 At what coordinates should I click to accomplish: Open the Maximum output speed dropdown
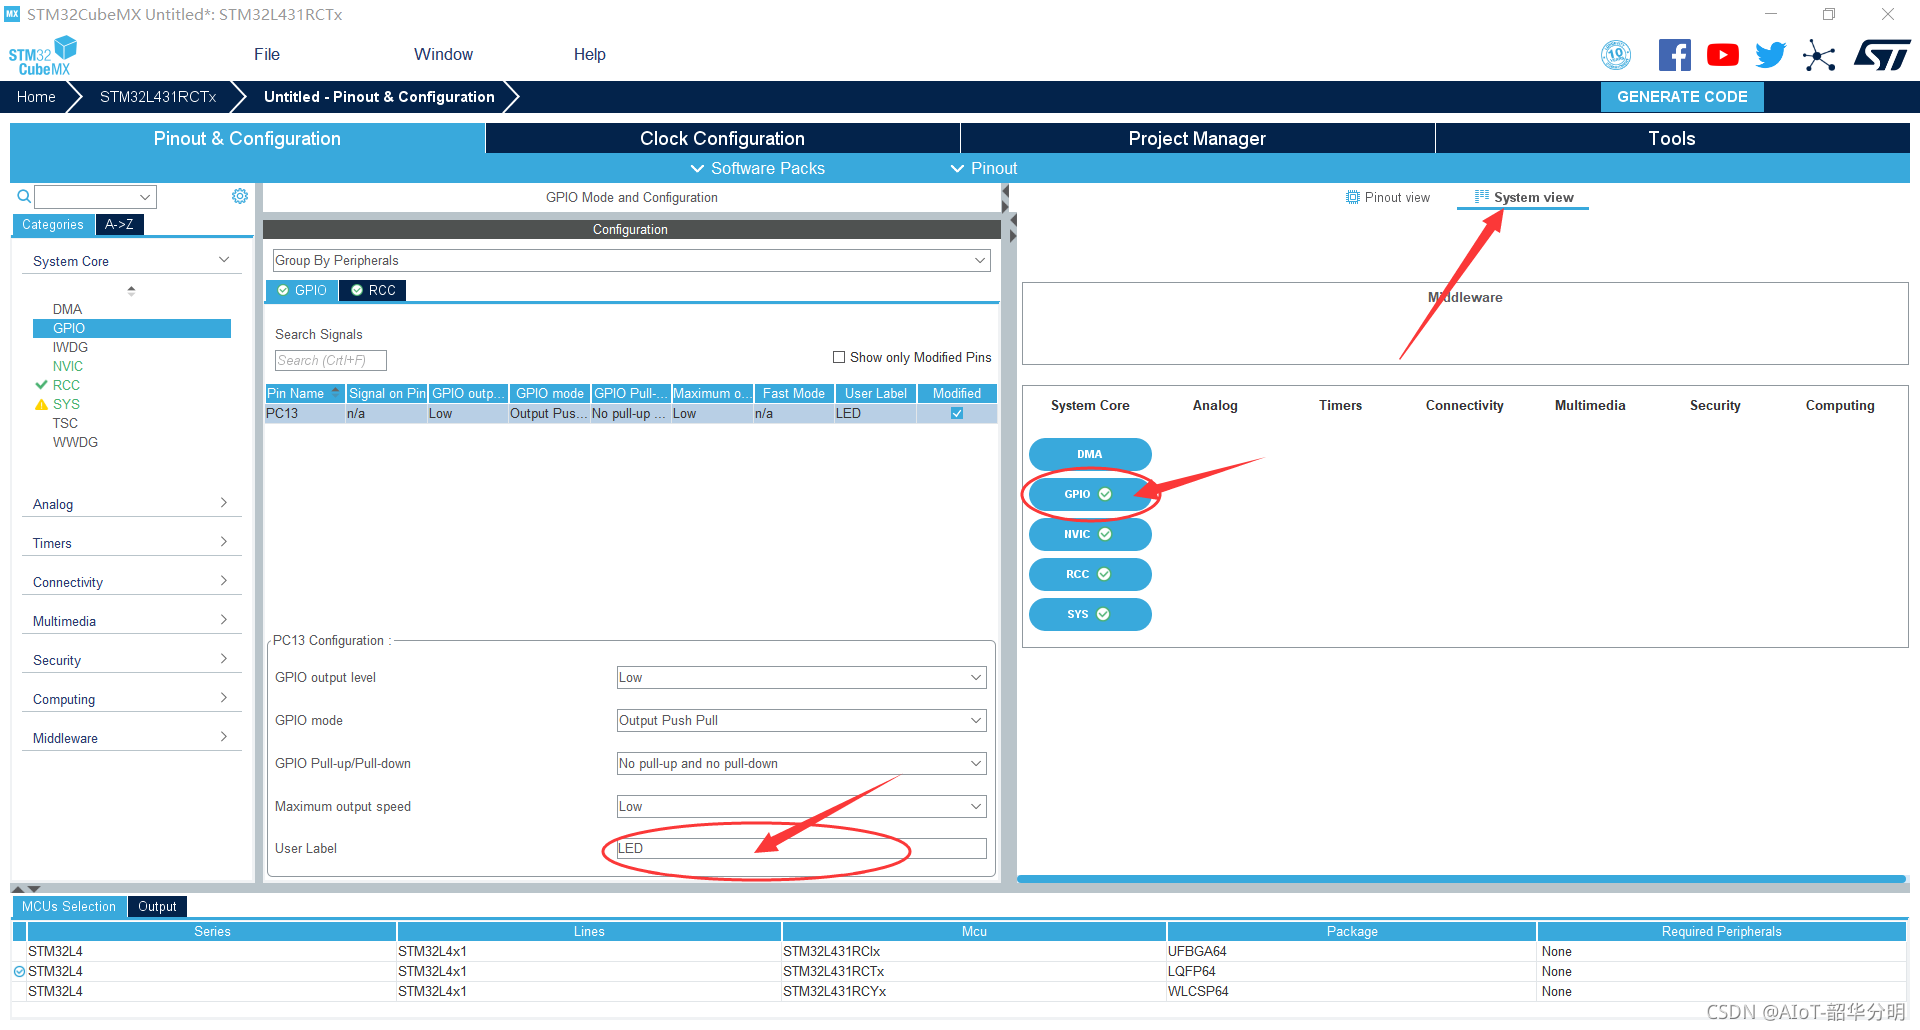coord(801,806)
